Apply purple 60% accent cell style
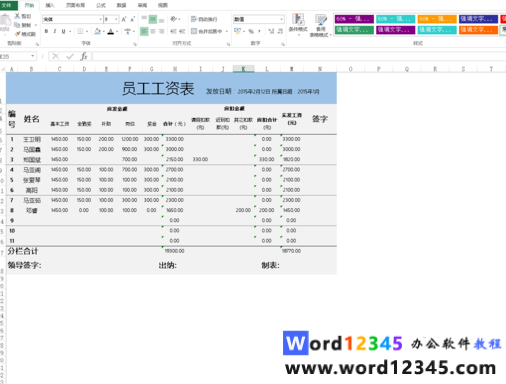The image size is (506, 384). (x=354, y=19)
